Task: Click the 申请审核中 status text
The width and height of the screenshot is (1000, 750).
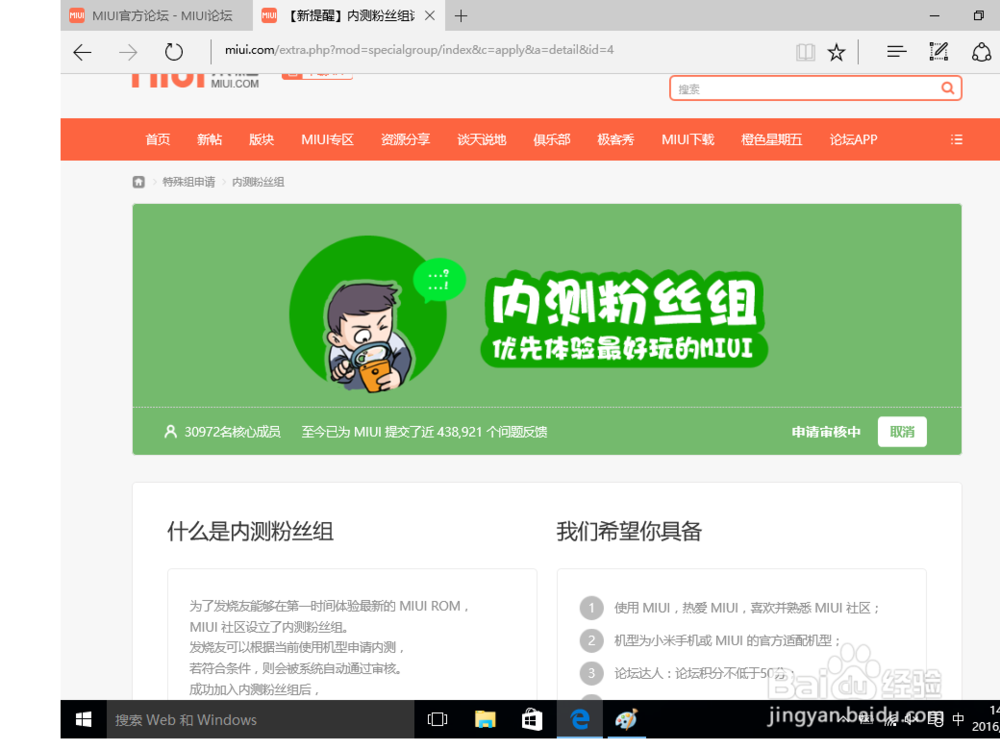Action: 826,432
